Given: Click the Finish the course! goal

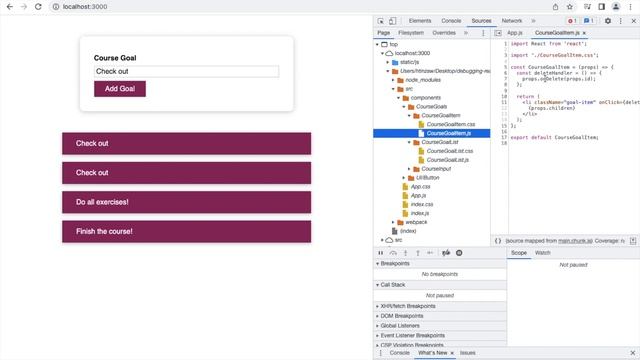Looking at the screenshot, I should pyautogui.click(x=187, y=231).
